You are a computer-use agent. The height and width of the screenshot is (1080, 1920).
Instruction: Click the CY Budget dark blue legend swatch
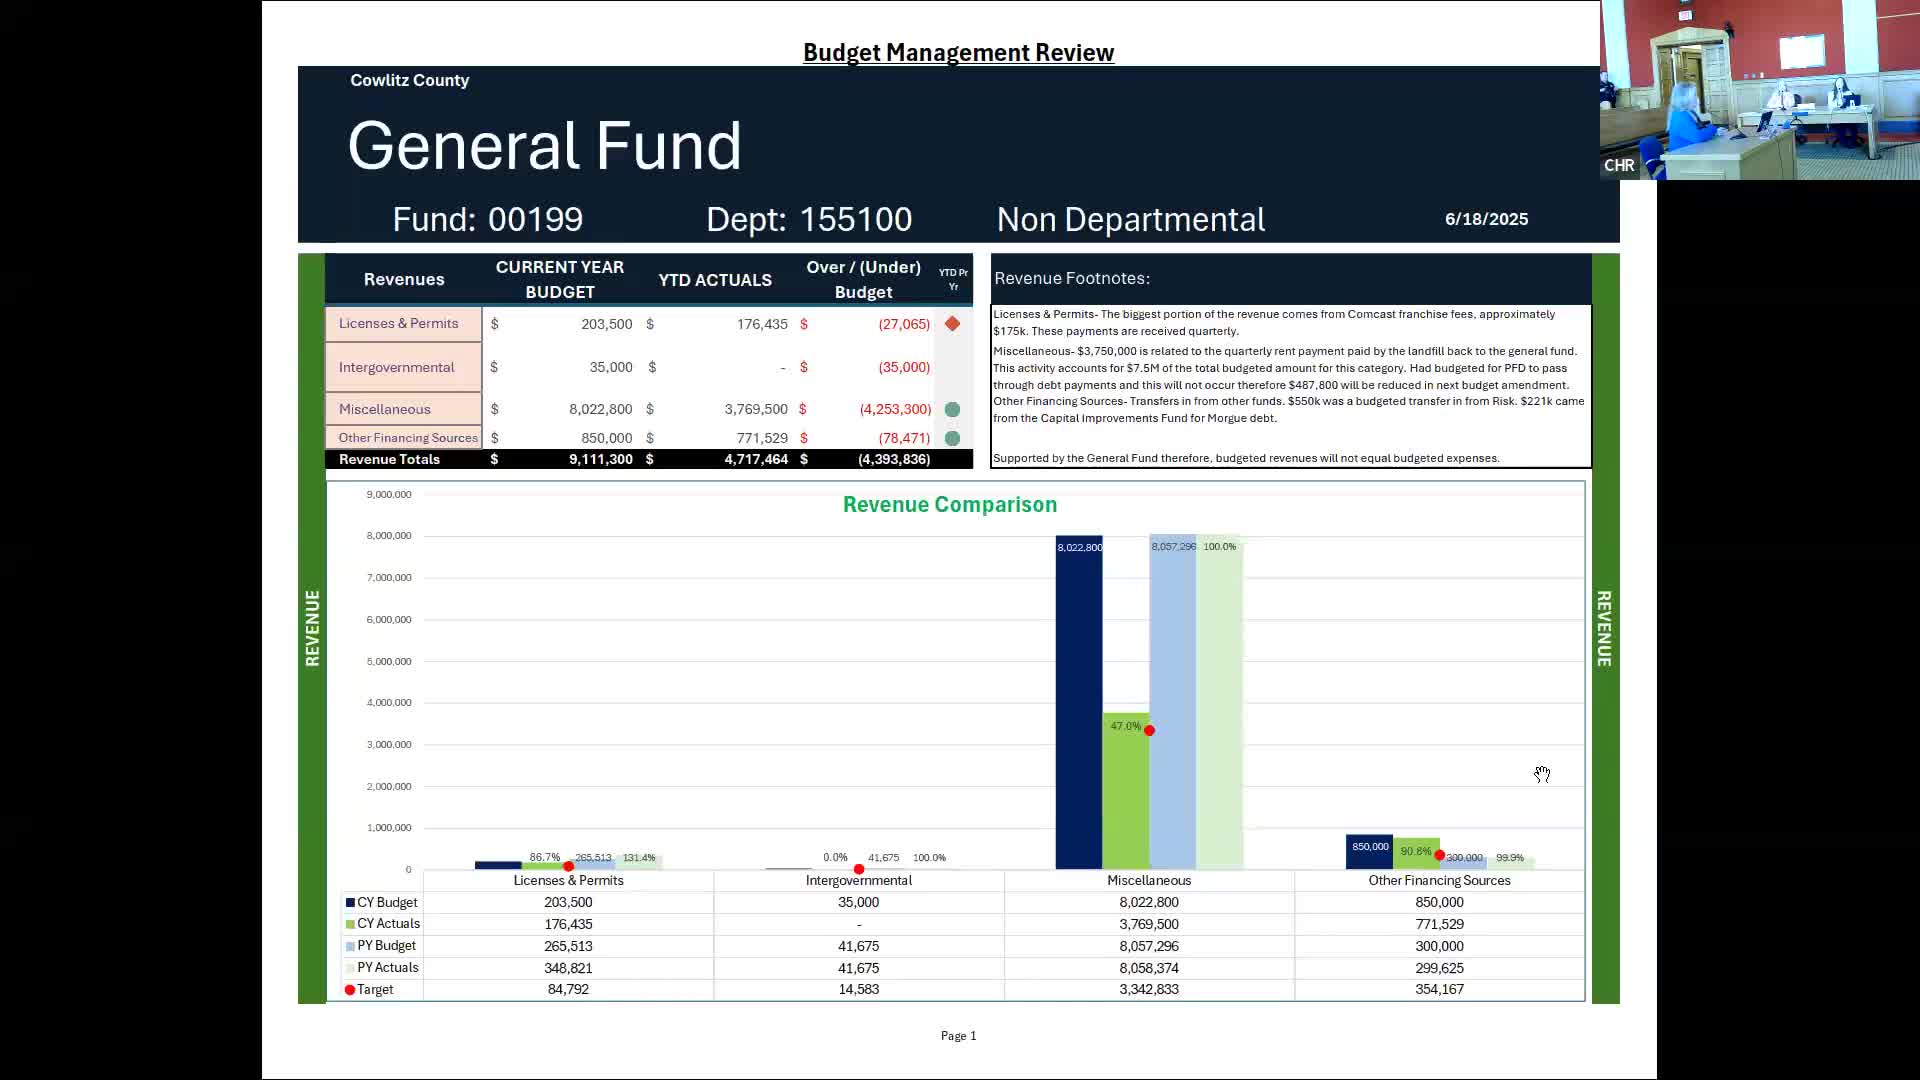click(x=351, y=903)
